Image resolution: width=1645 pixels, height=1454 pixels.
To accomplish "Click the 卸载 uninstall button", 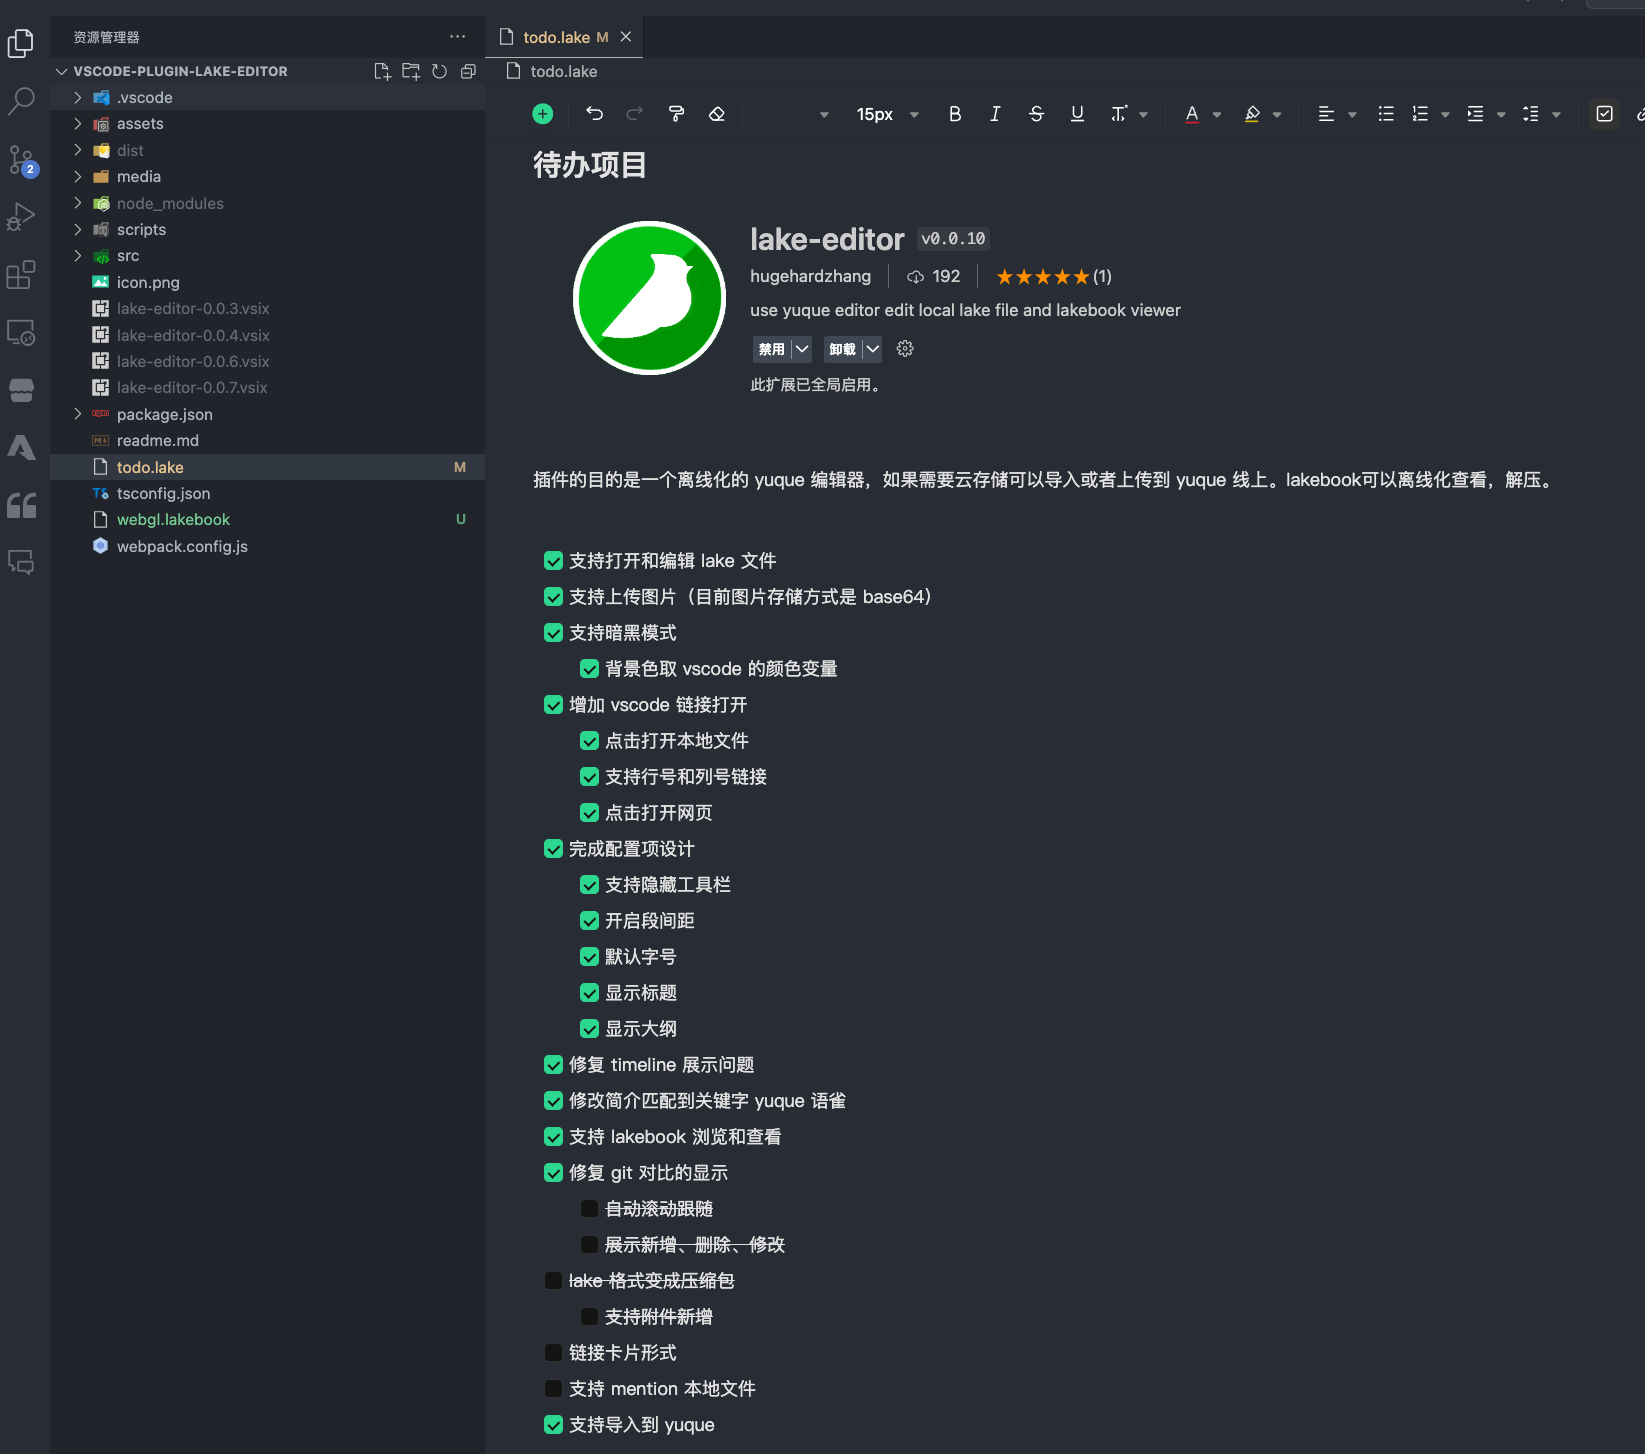I will click(x=842, y=349).
